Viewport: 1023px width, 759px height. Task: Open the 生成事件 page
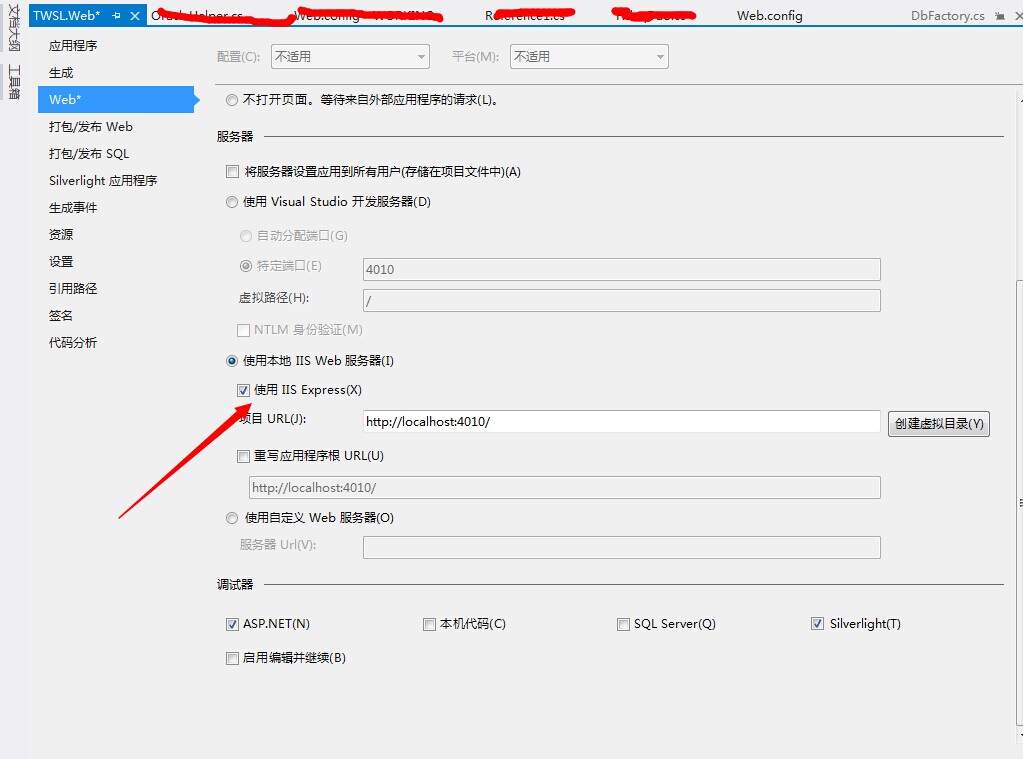point(73,208)
